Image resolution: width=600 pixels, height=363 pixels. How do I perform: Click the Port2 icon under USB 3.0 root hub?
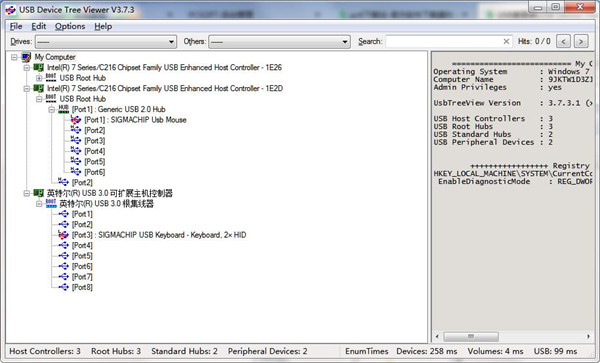coord(64,224)
